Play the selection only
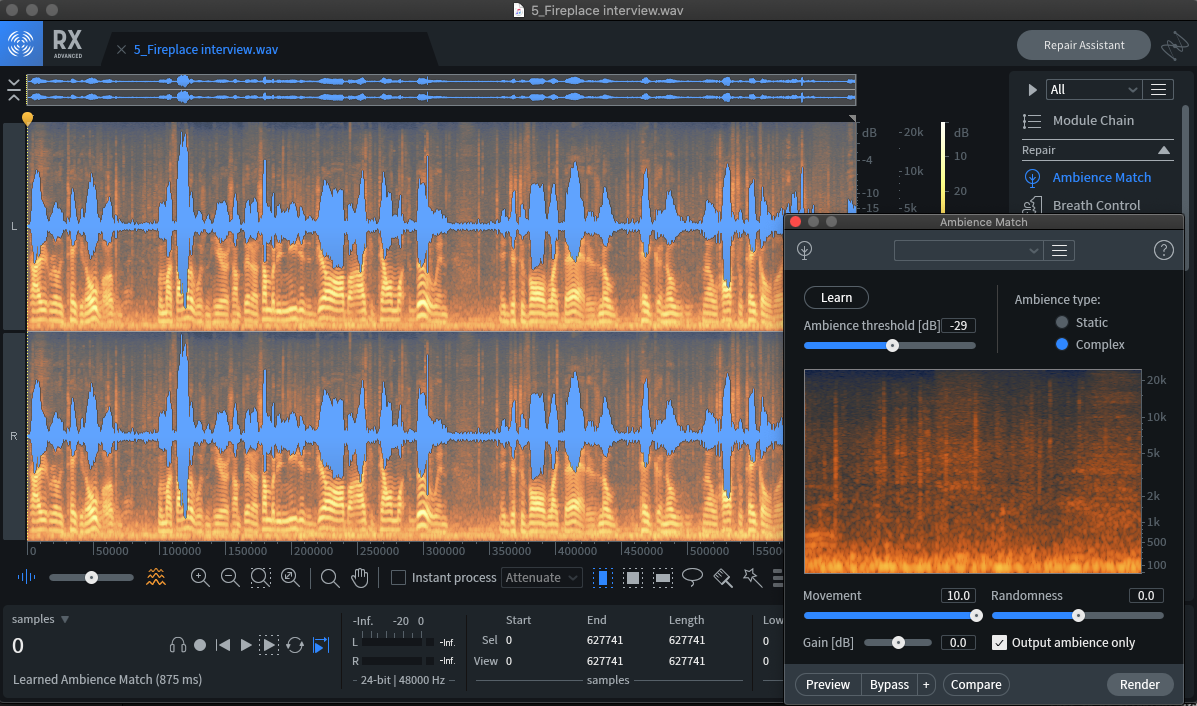 pyautogui.click(x=269, y=645)
